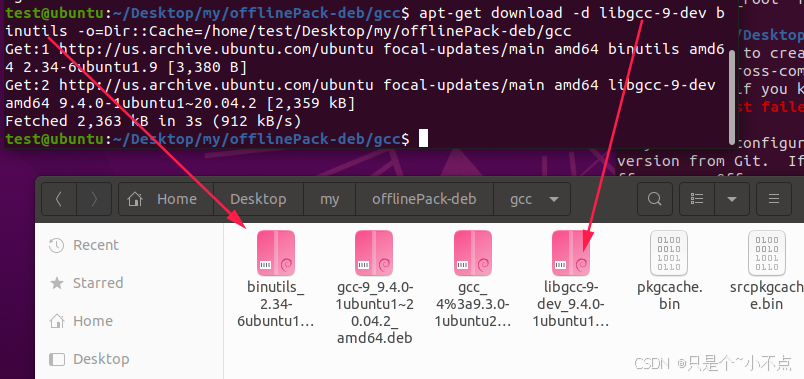Select the pkgcache.bin file icon
The image size is (804, 379).
pos(669,252)
